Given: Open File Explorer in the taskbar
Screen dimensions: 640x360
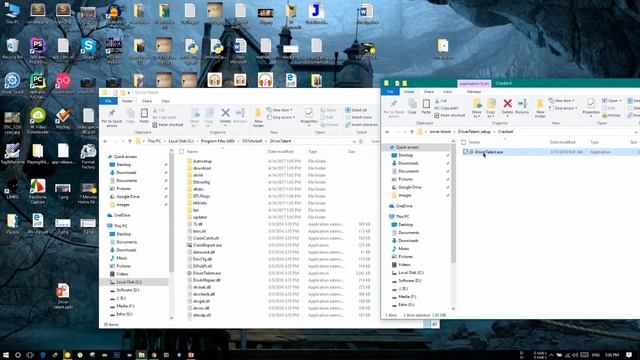Looking at the screenshot, I should click(x=141, y=355).
